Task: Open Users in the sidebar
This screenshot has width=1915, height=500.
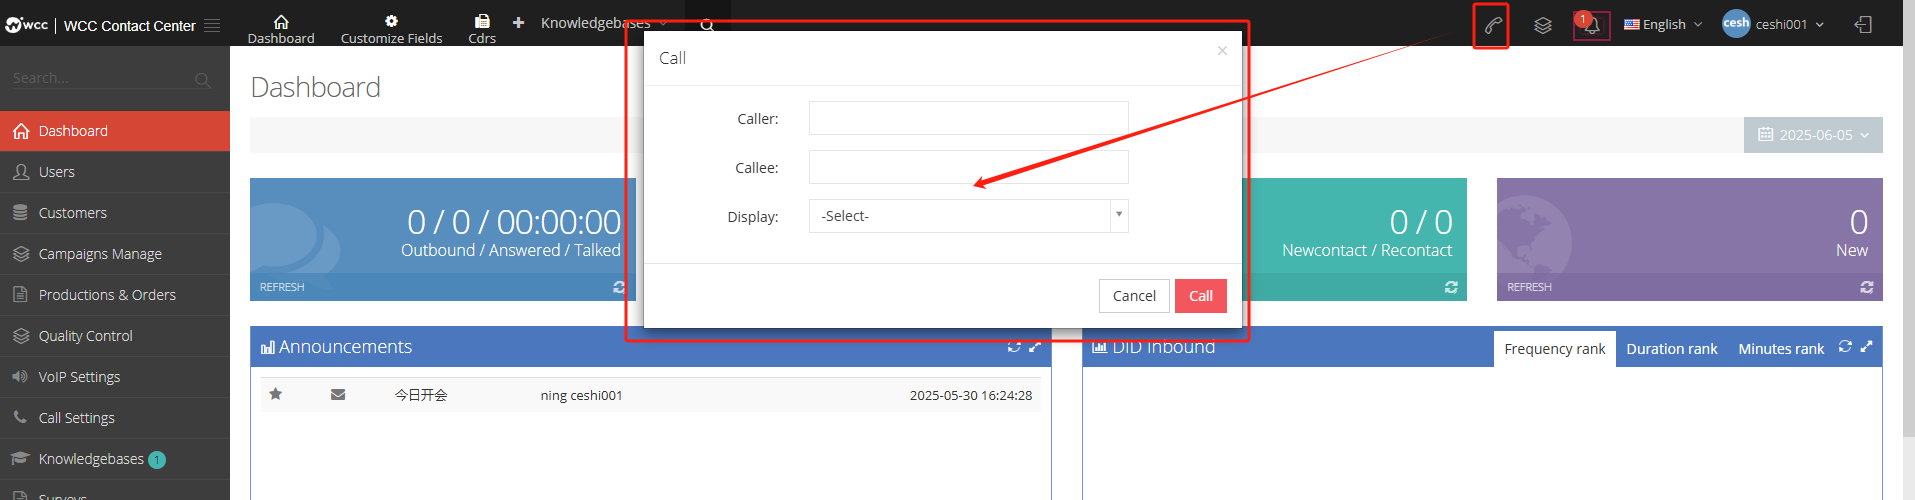Action: (115, 172)
